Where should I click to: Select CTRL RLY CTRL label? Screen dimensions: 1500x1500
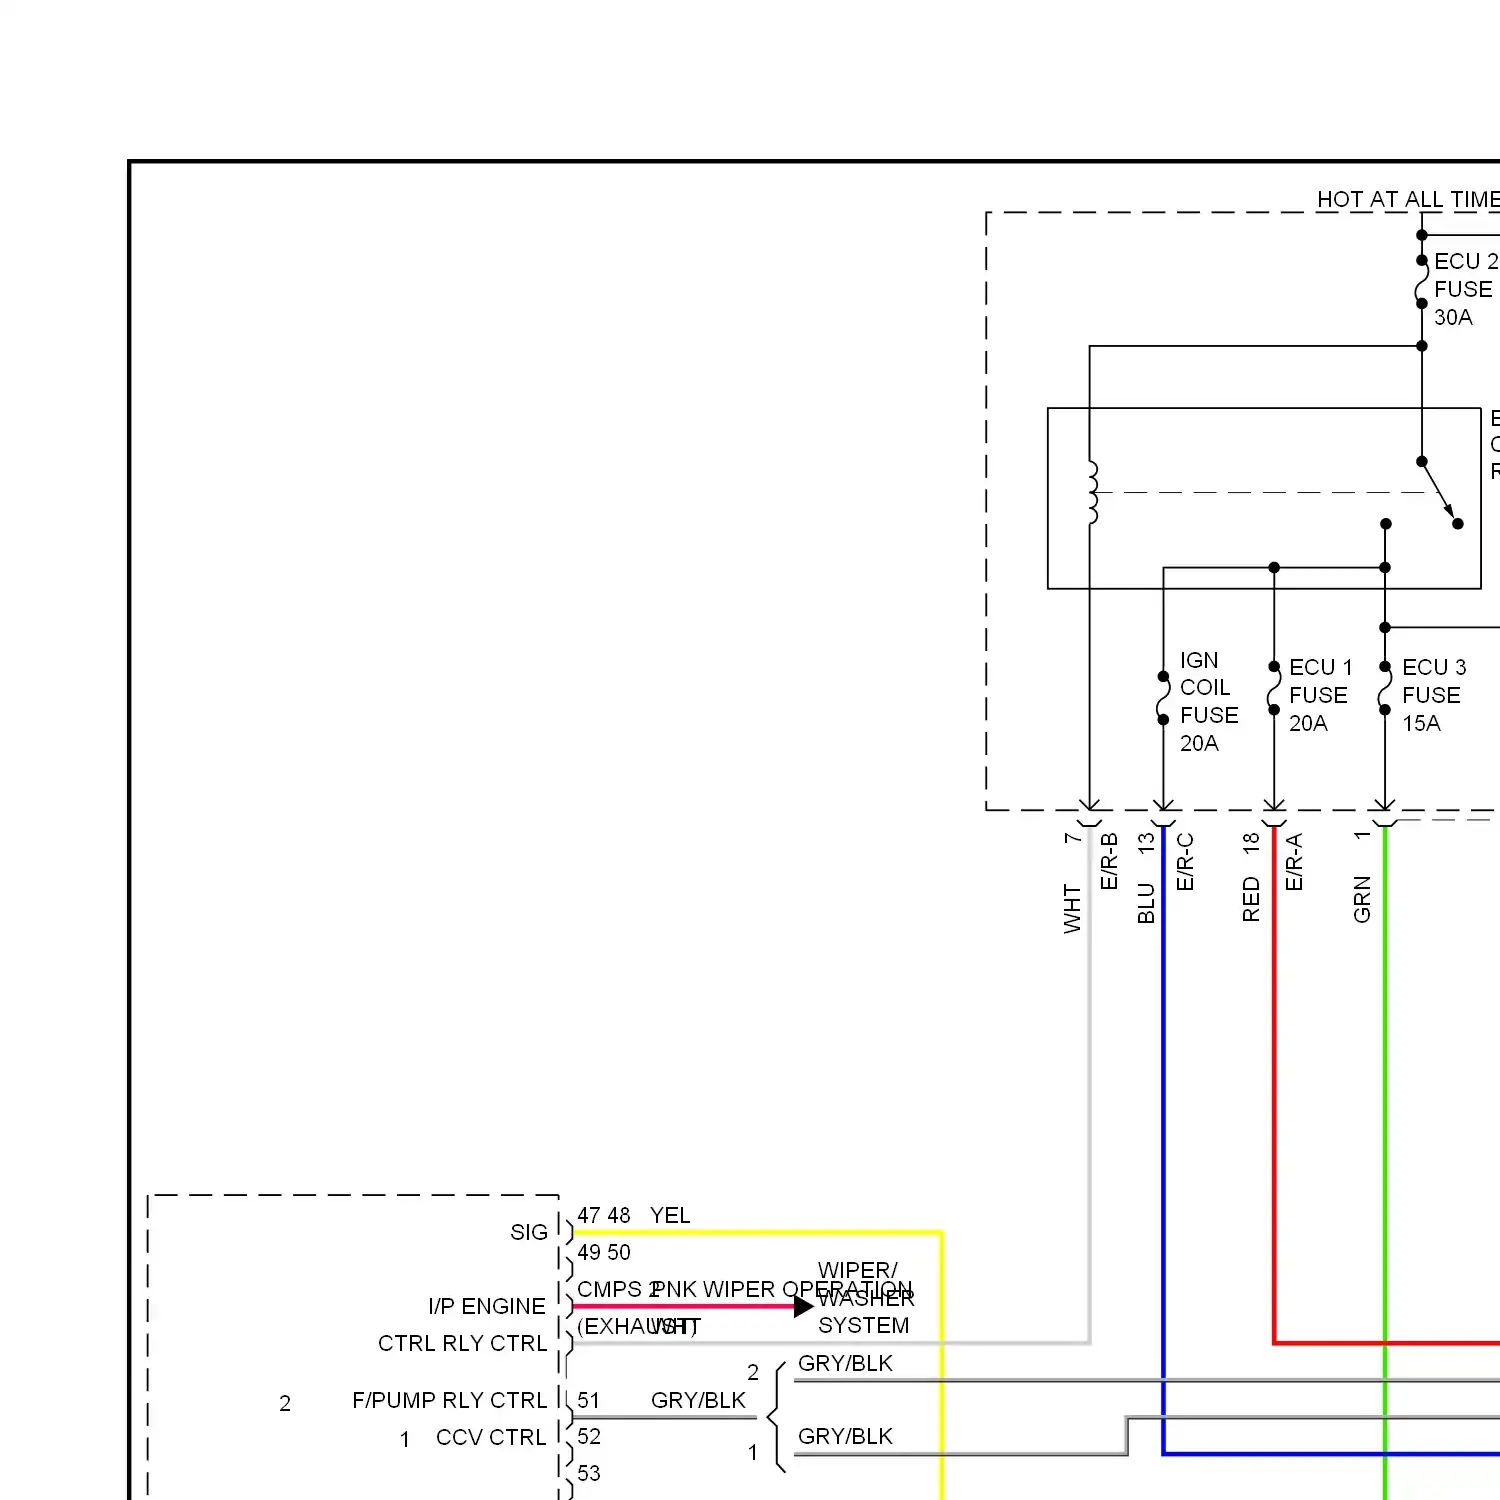tap(463, 1343)
